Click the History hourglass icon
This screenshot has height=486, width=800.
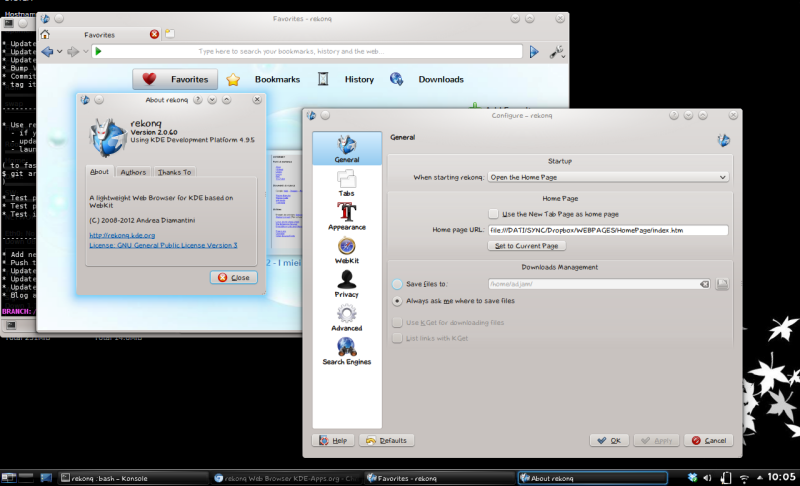click(323, 79)
